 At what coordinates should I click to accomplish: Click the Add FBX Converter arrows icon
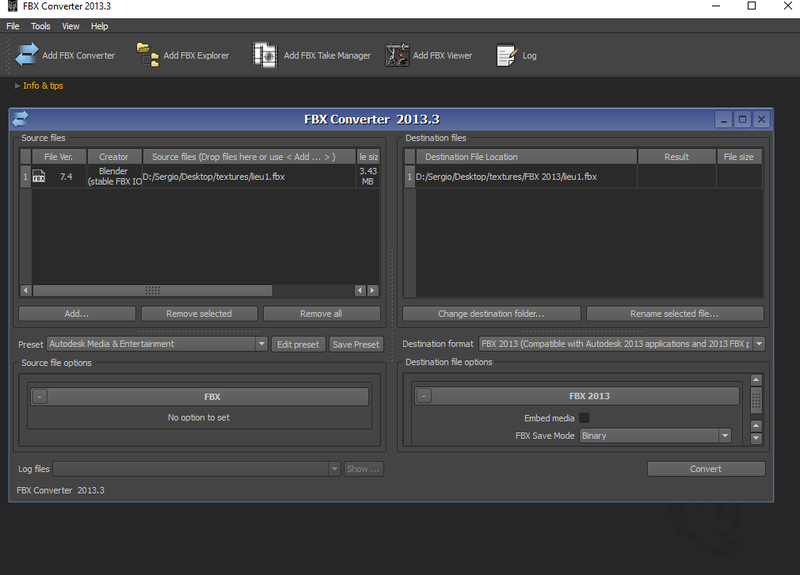point(27,55)
